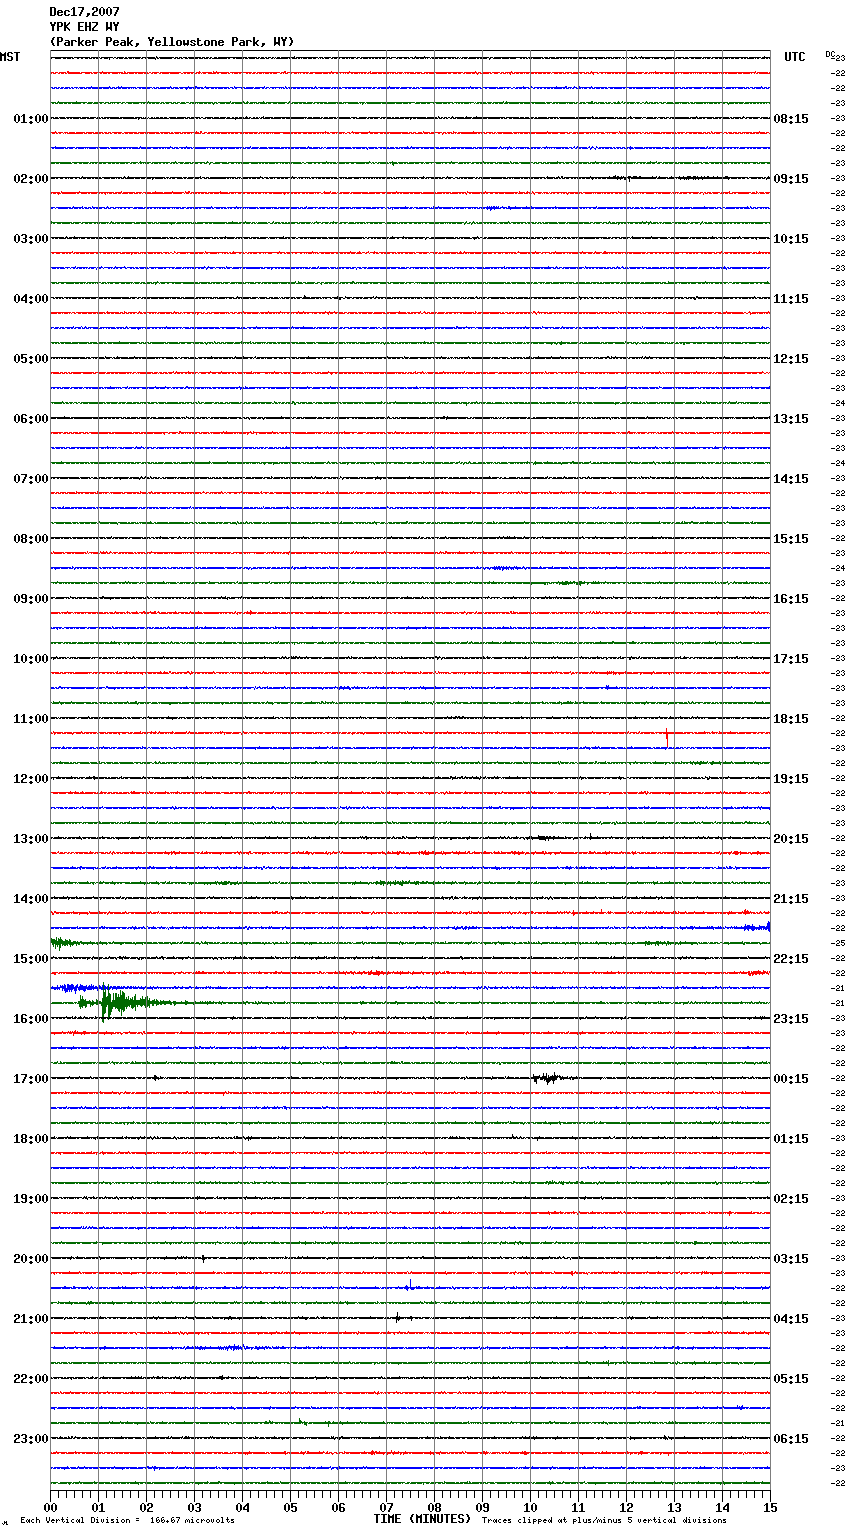Click the Parker Peak, Yellowstone Park location title
The height and width of the screenshot is (1534, 850).
coord(172,42)
